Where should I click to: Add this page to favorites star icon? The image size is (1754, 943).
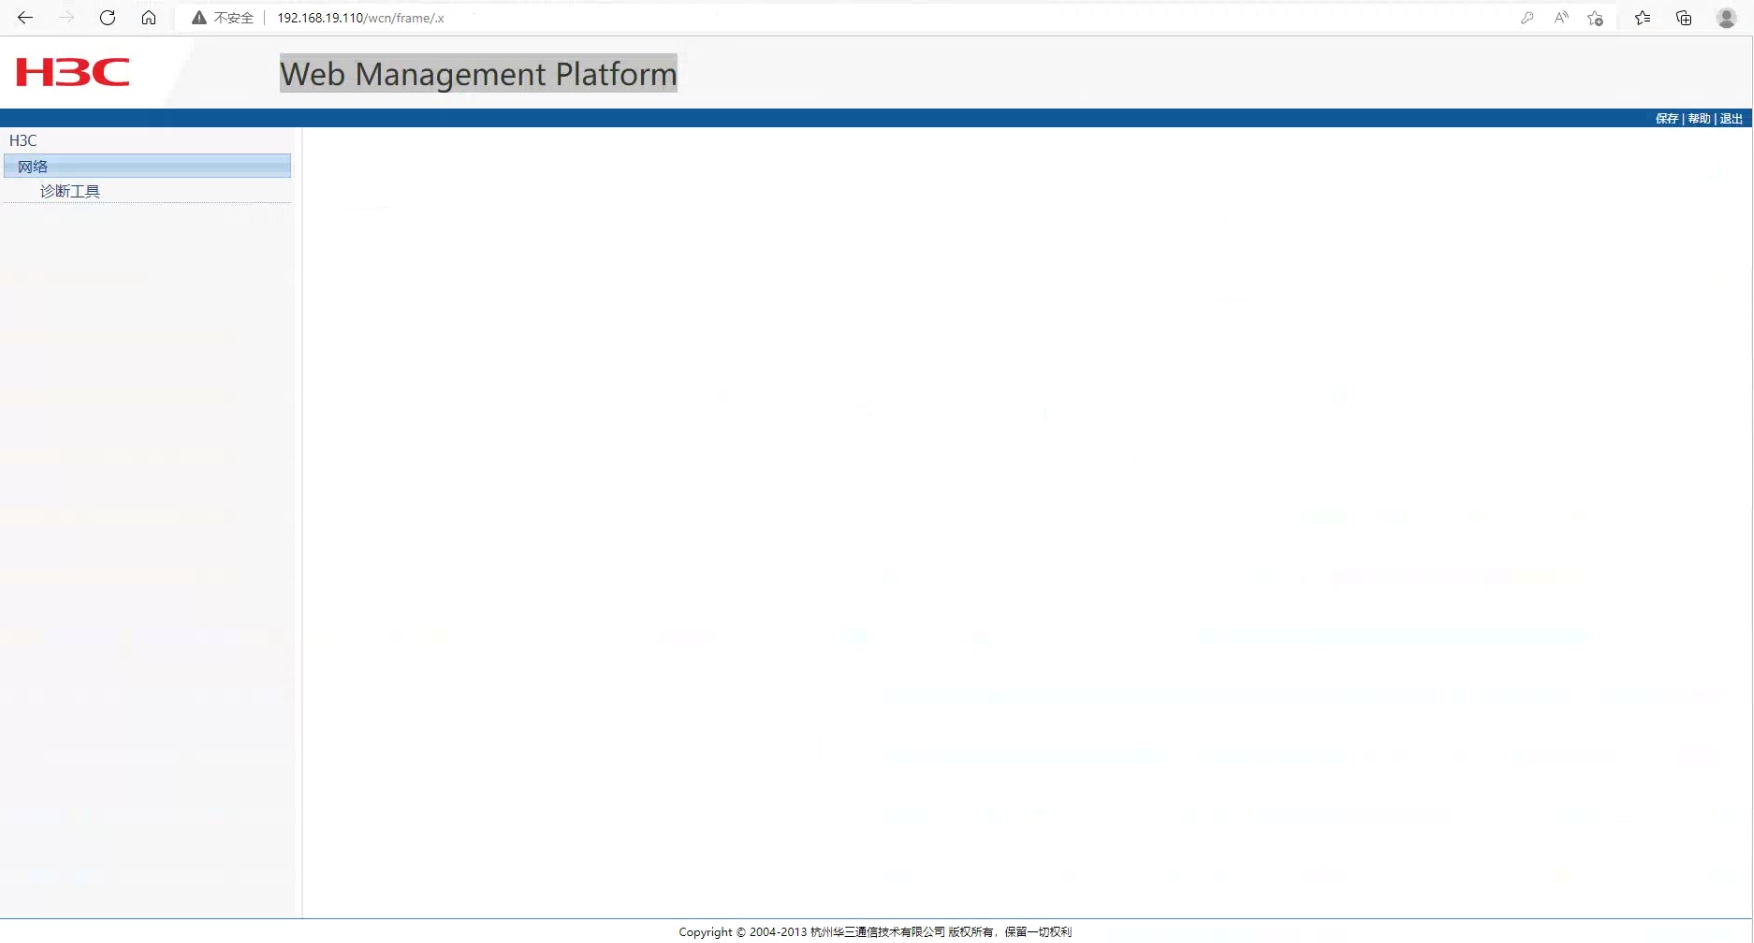(1595, 18)
